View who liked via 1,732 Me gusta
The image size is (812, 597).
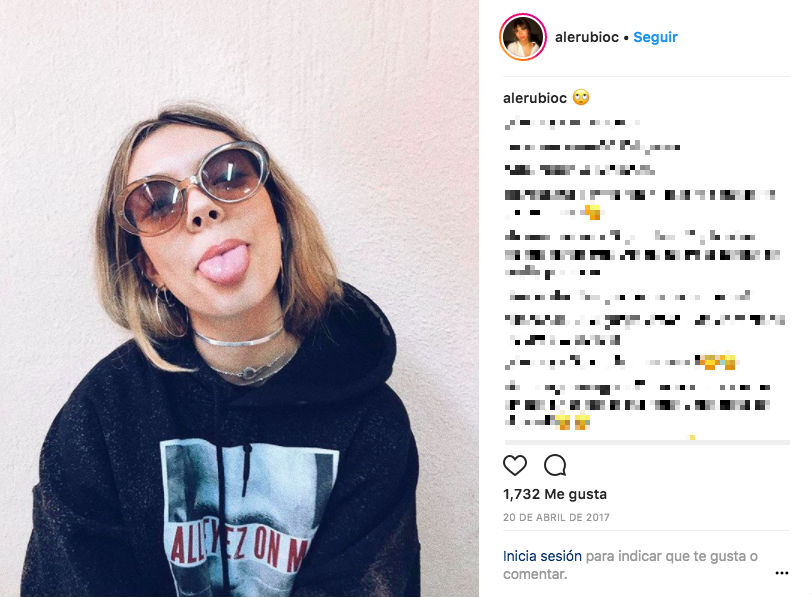click(x=555, y=494)
